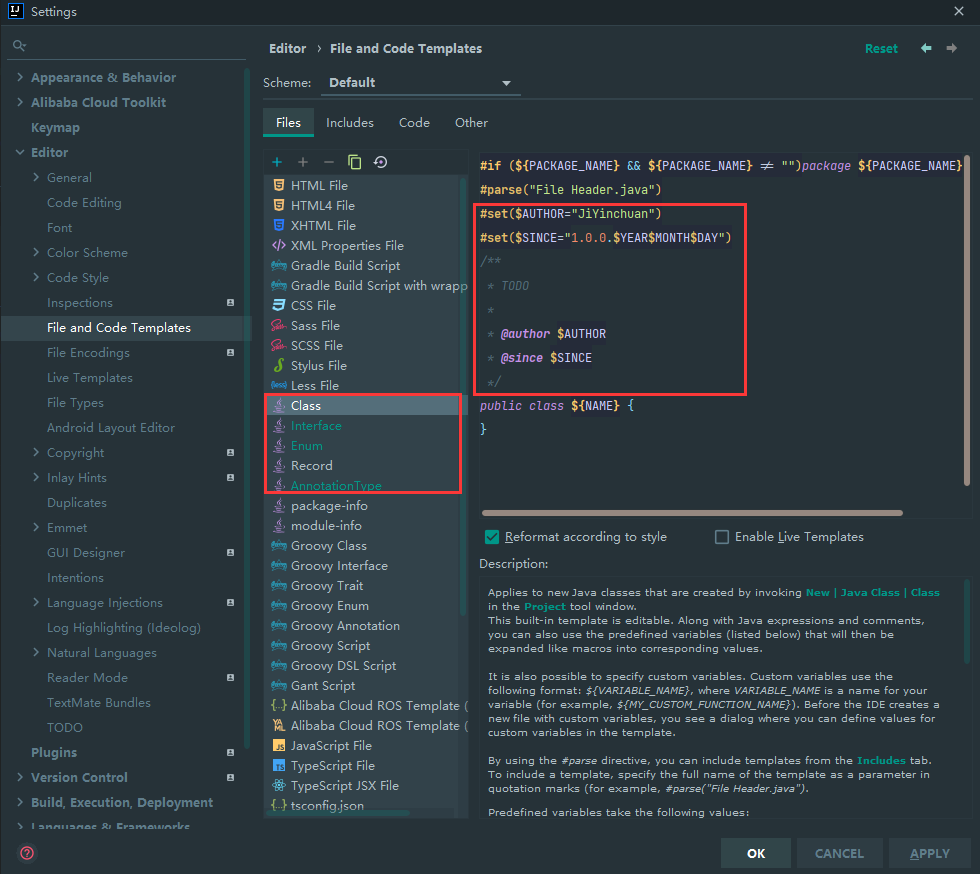
Task: Click the back navigation arrow
Action: [926, 48]
